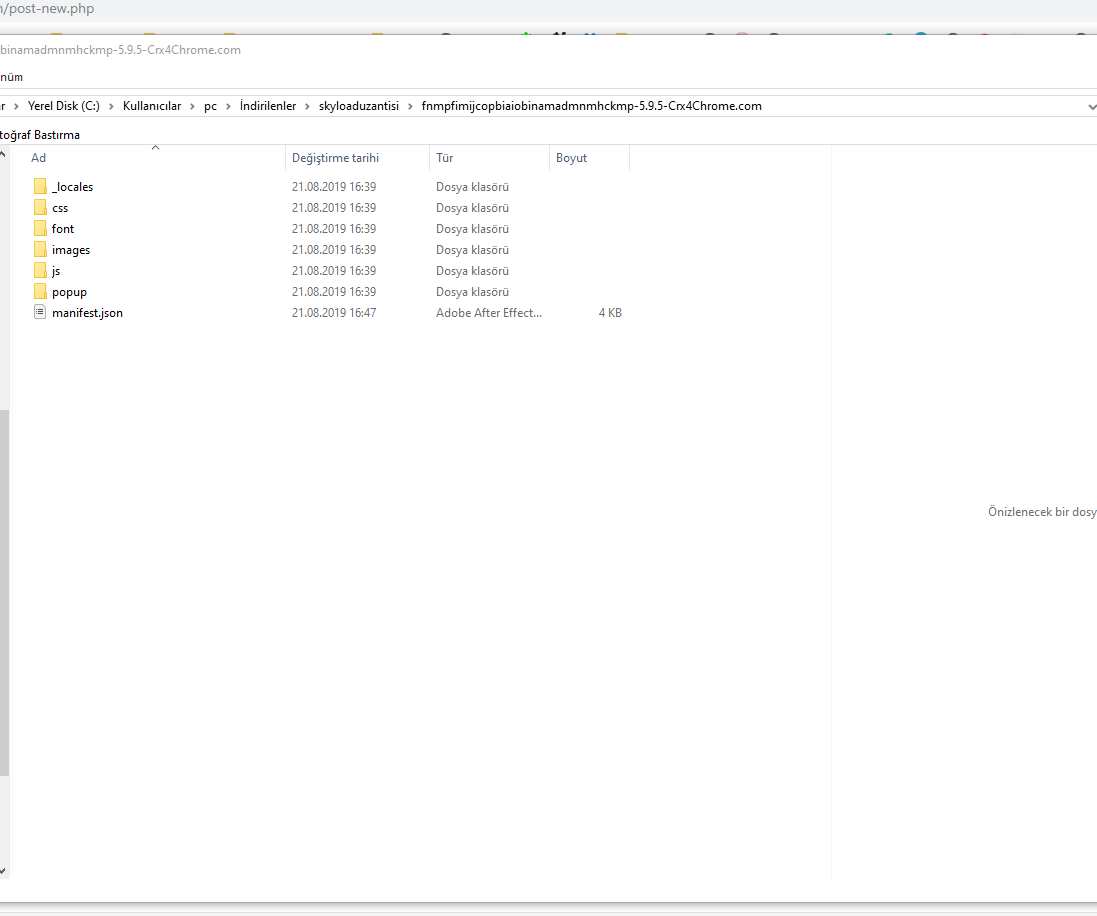Navigate to Yerel Disk (C:) in breadcrumb
Screen dimensions: 1097x916
64,106
